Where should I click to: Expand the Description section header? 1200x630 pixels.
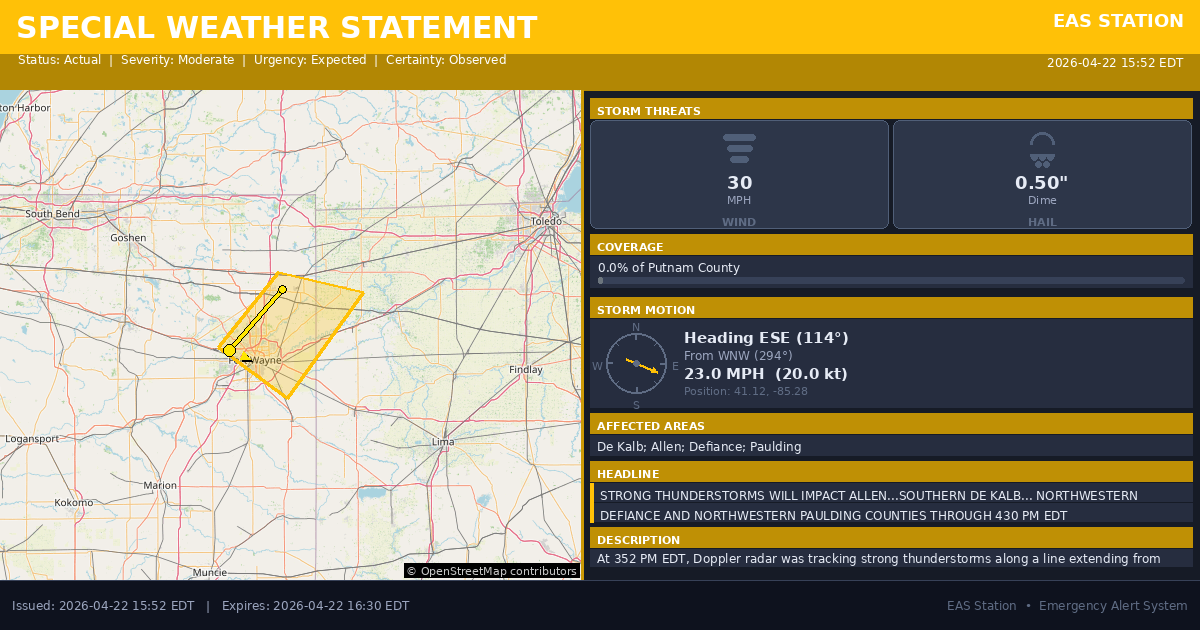[x=891, y=539]
